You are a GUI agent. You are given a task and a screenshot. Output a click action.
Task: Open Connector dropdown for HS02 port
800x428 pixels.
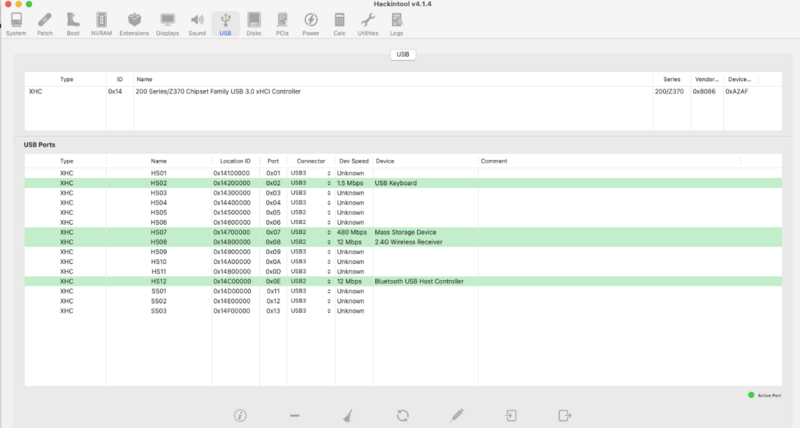point(310,183)
